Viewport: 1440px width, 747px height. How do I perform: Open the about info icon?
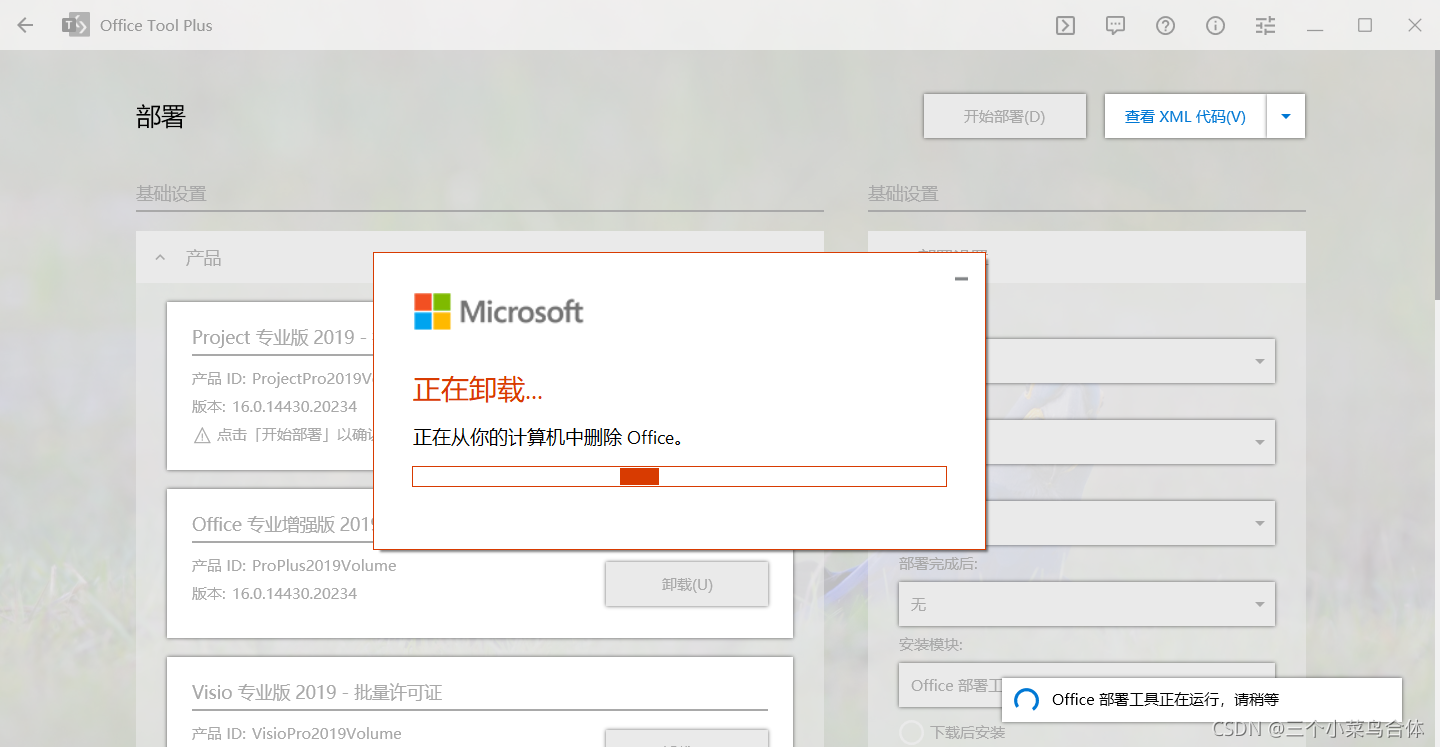[x=1215, y=25]
